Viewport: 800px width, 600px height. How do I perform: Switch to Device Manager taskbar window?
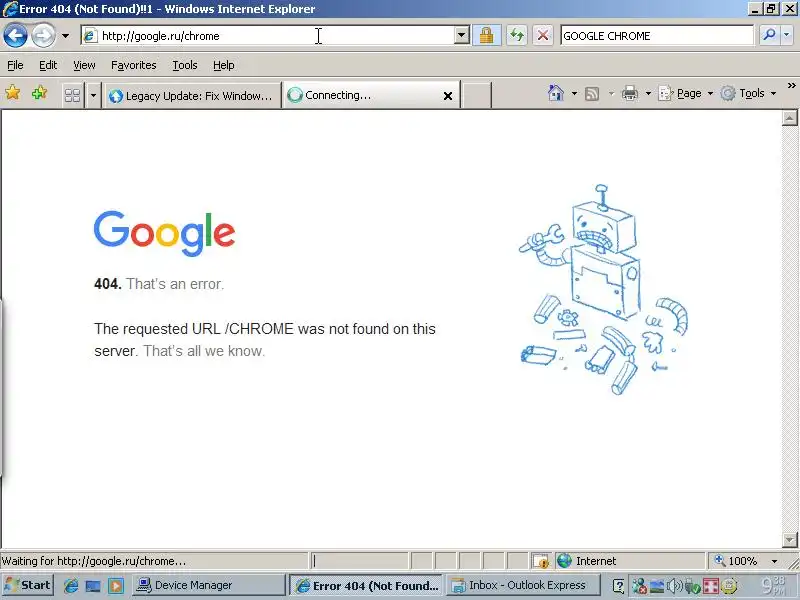point(208,585)
